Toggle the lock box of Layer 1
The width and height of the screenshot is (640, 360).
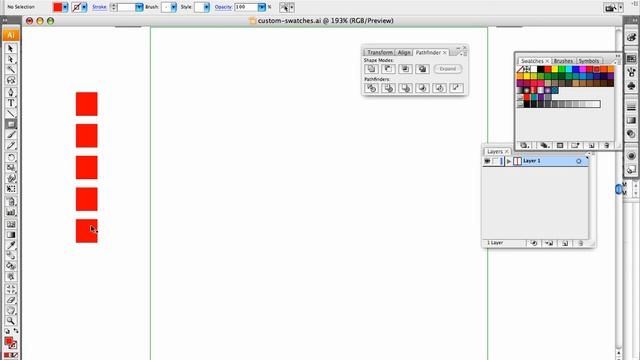tap(495, 161)
